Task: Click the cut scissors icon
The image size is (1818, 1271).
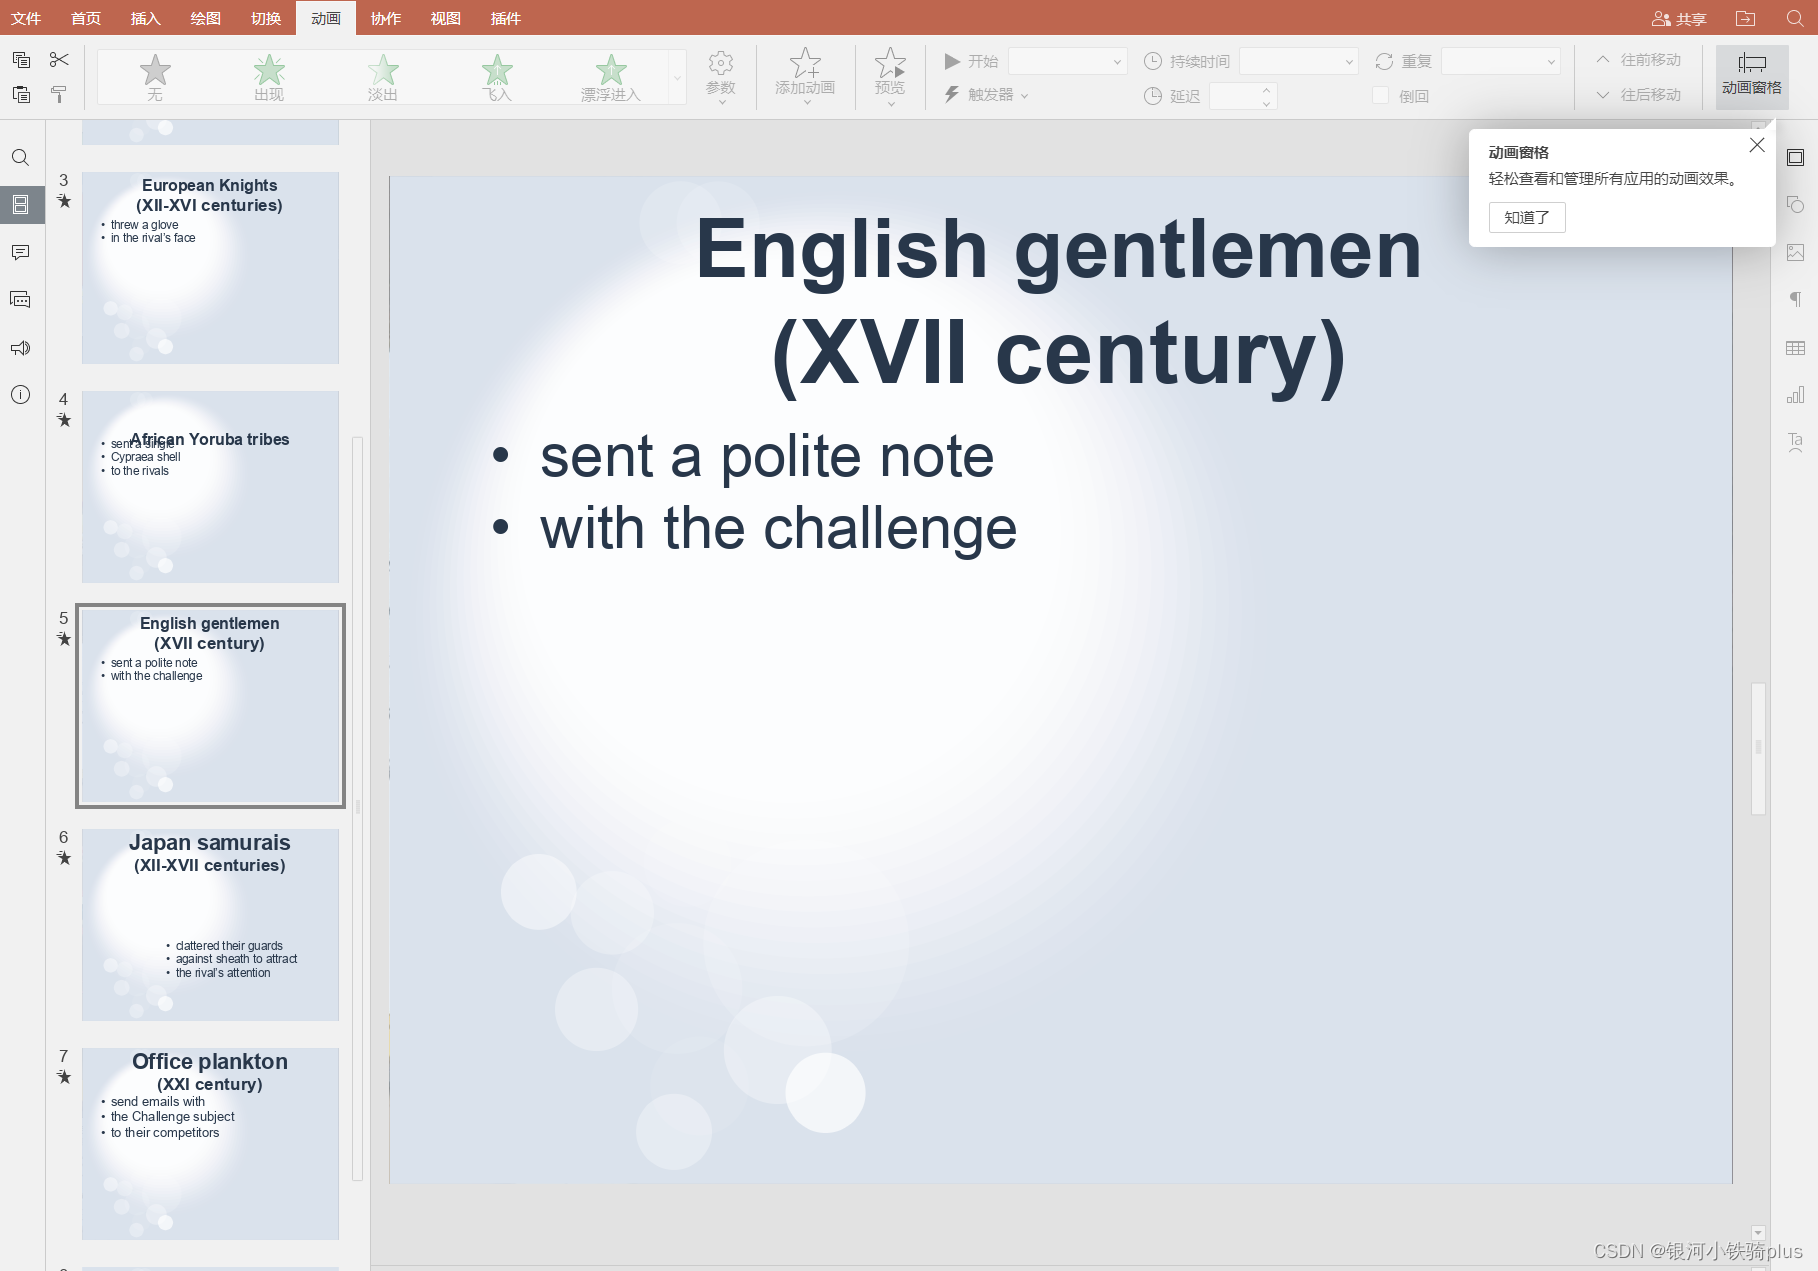Action: pyautogui.click(x=59, y=60)
